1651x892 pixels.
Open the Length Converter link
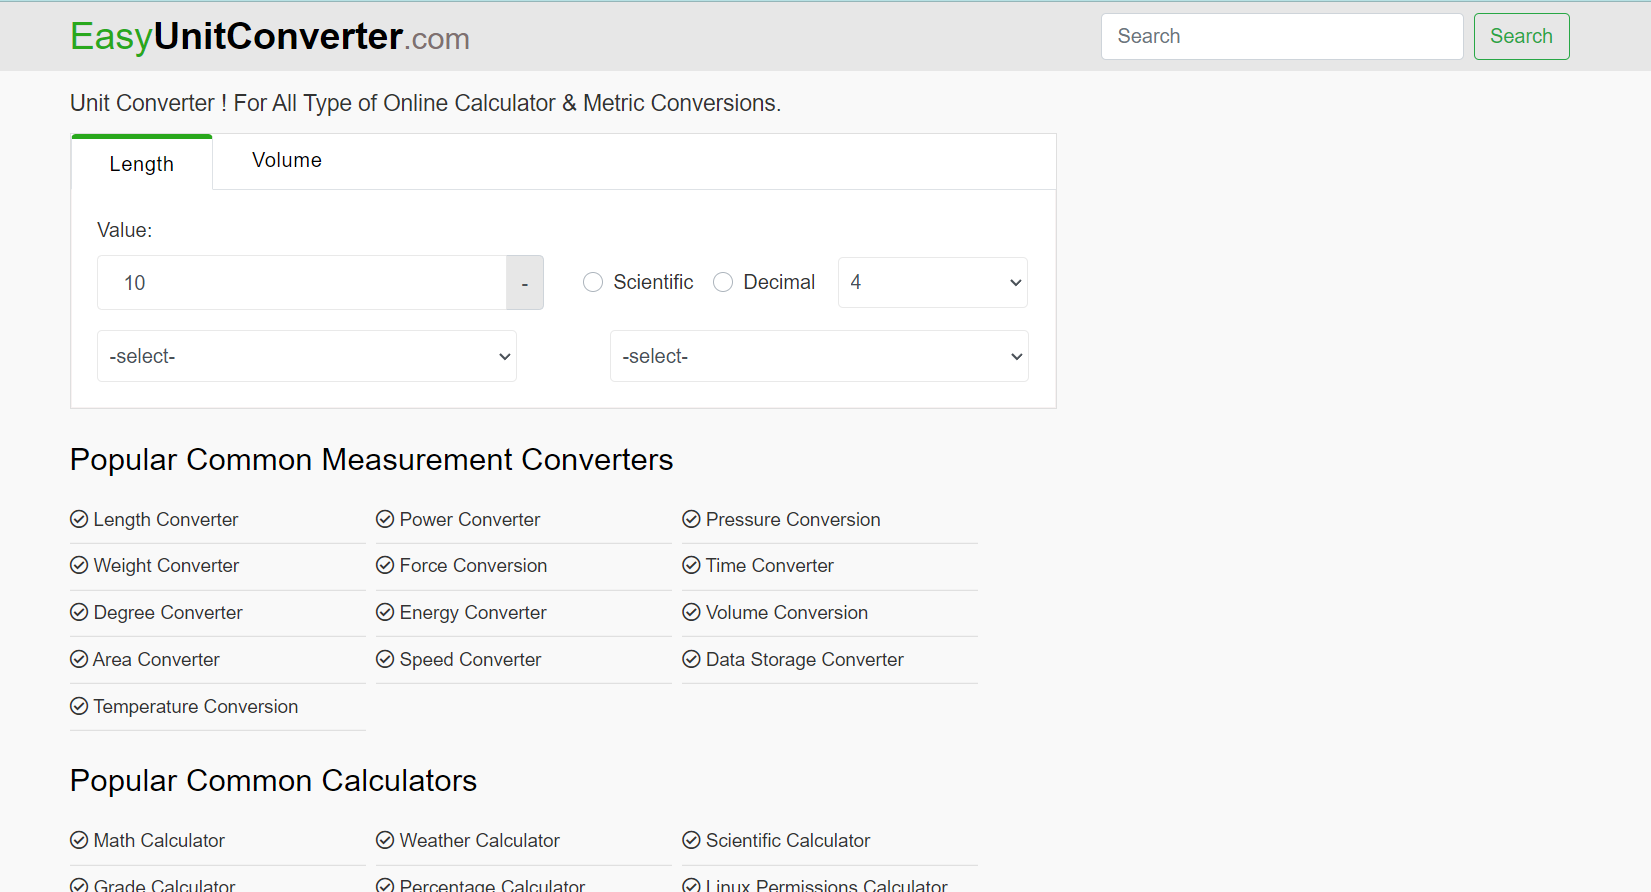click(x=166, y=519)
